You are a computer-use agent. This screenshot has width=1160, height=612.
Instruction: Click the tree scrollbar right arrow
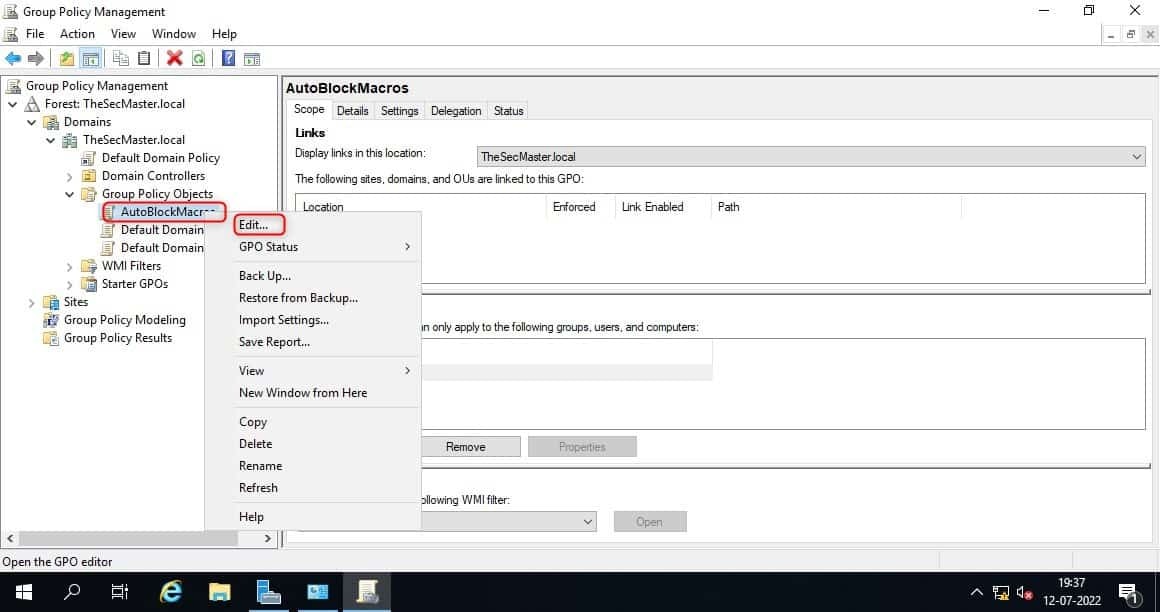click(x=268, y=539)
